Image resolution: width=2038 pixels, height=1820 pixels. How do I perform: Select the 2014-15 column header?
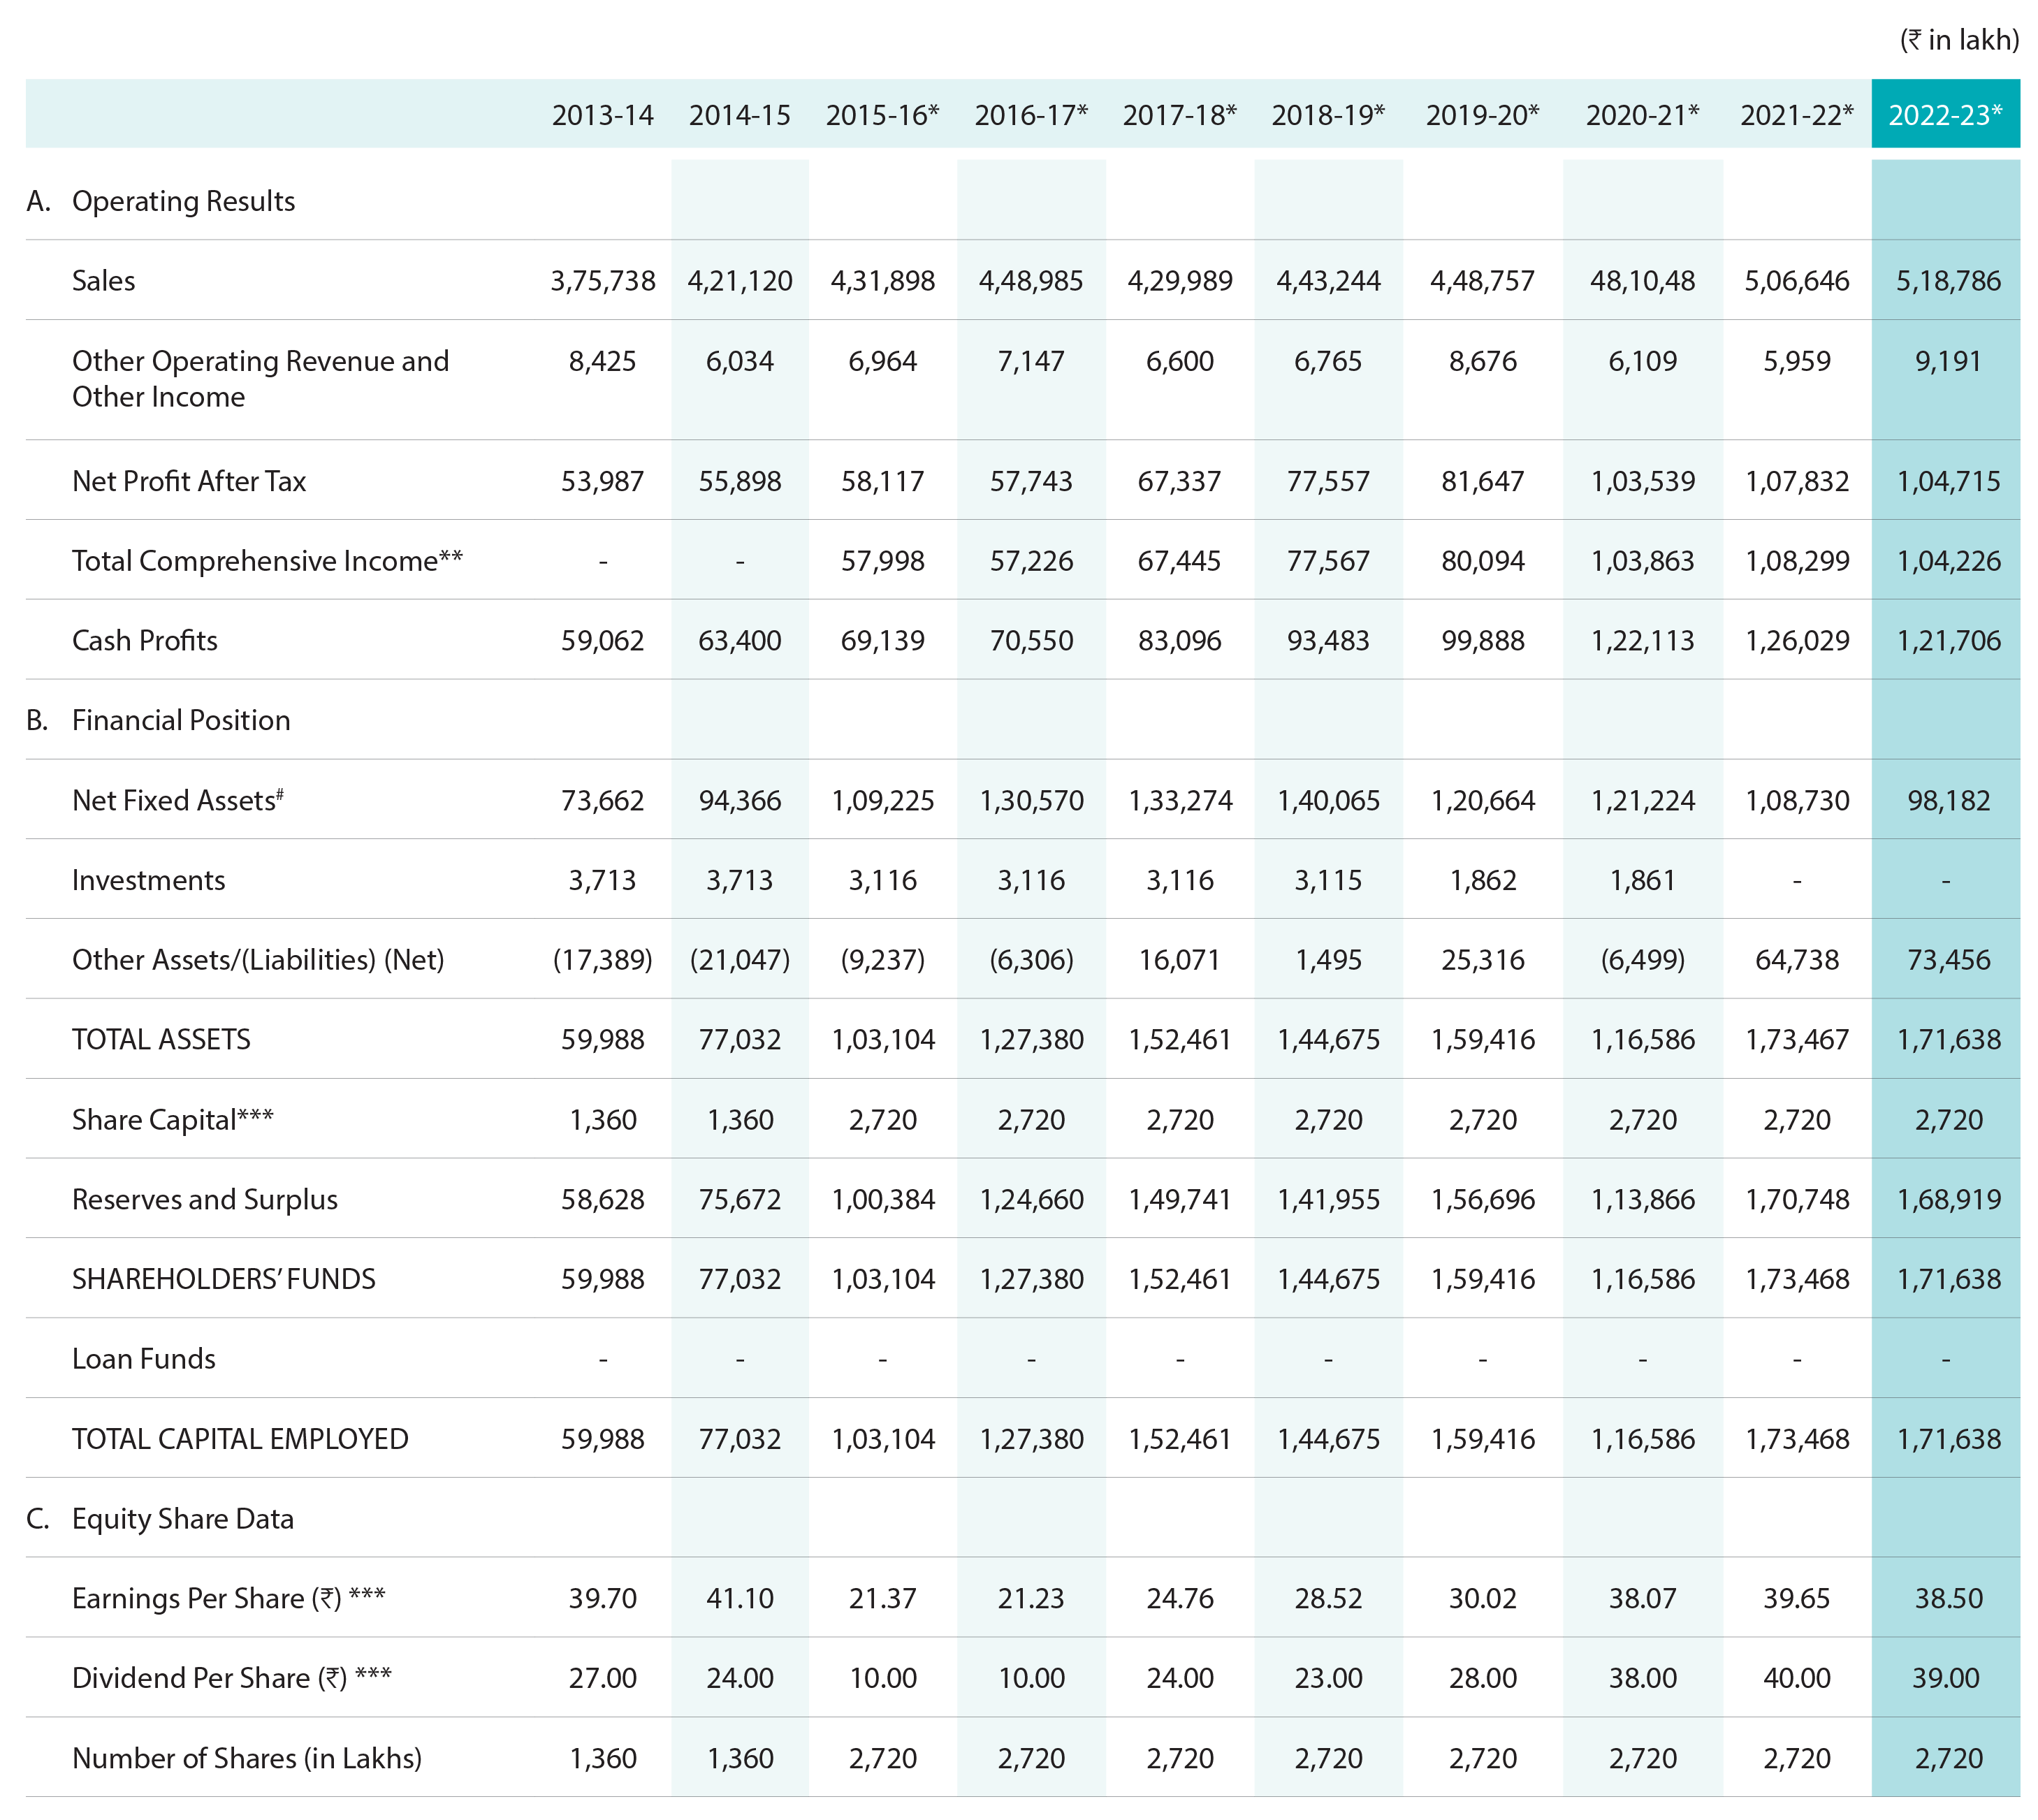pos(739,115)
